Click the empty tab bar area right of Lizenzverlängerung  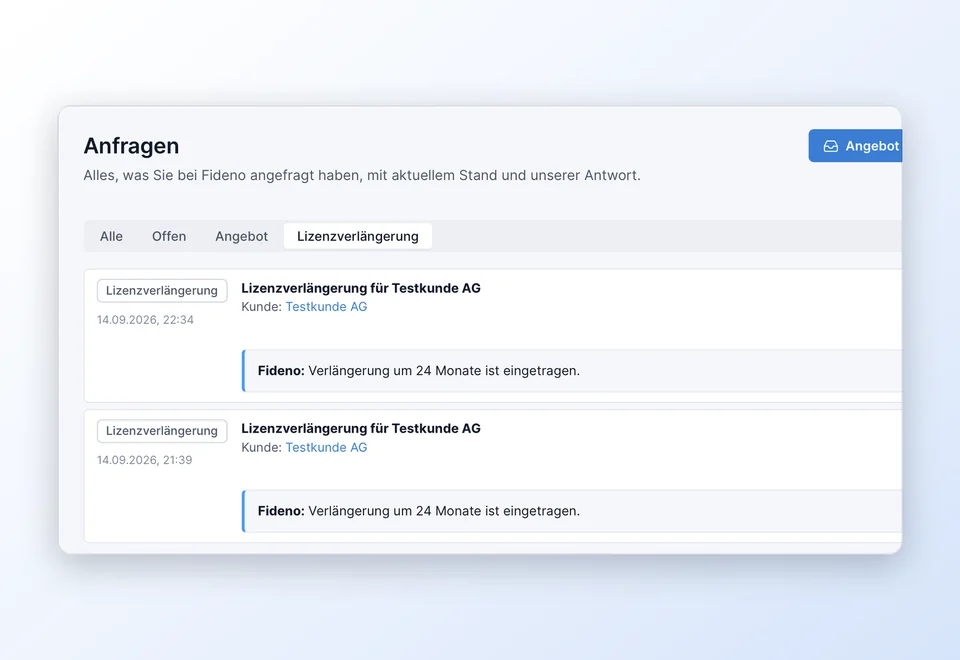[667, 236]
